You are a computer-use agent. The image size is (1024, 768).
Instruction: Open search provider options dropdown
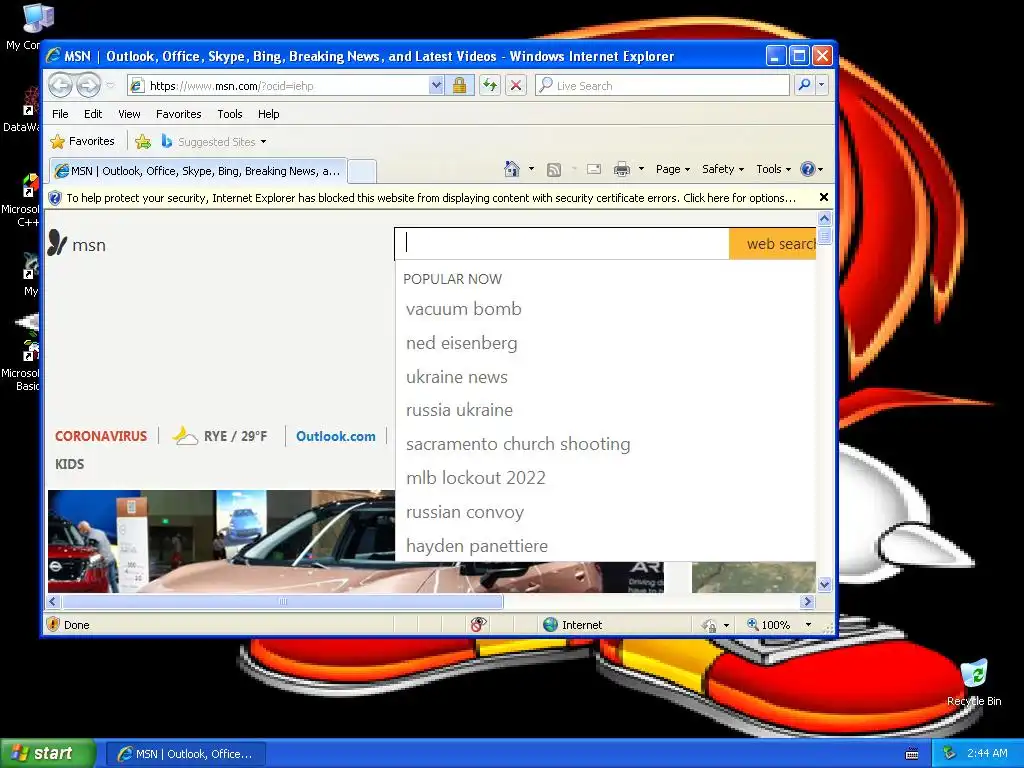click(822, 85)
